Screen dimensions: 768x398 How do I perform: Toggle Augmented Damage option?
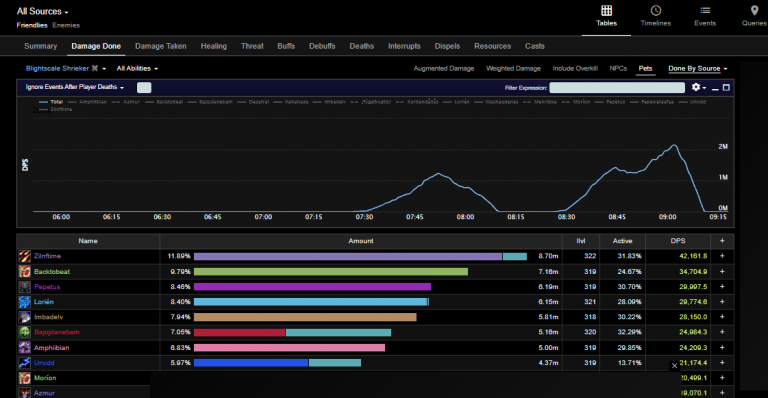(x=444, y=69)
